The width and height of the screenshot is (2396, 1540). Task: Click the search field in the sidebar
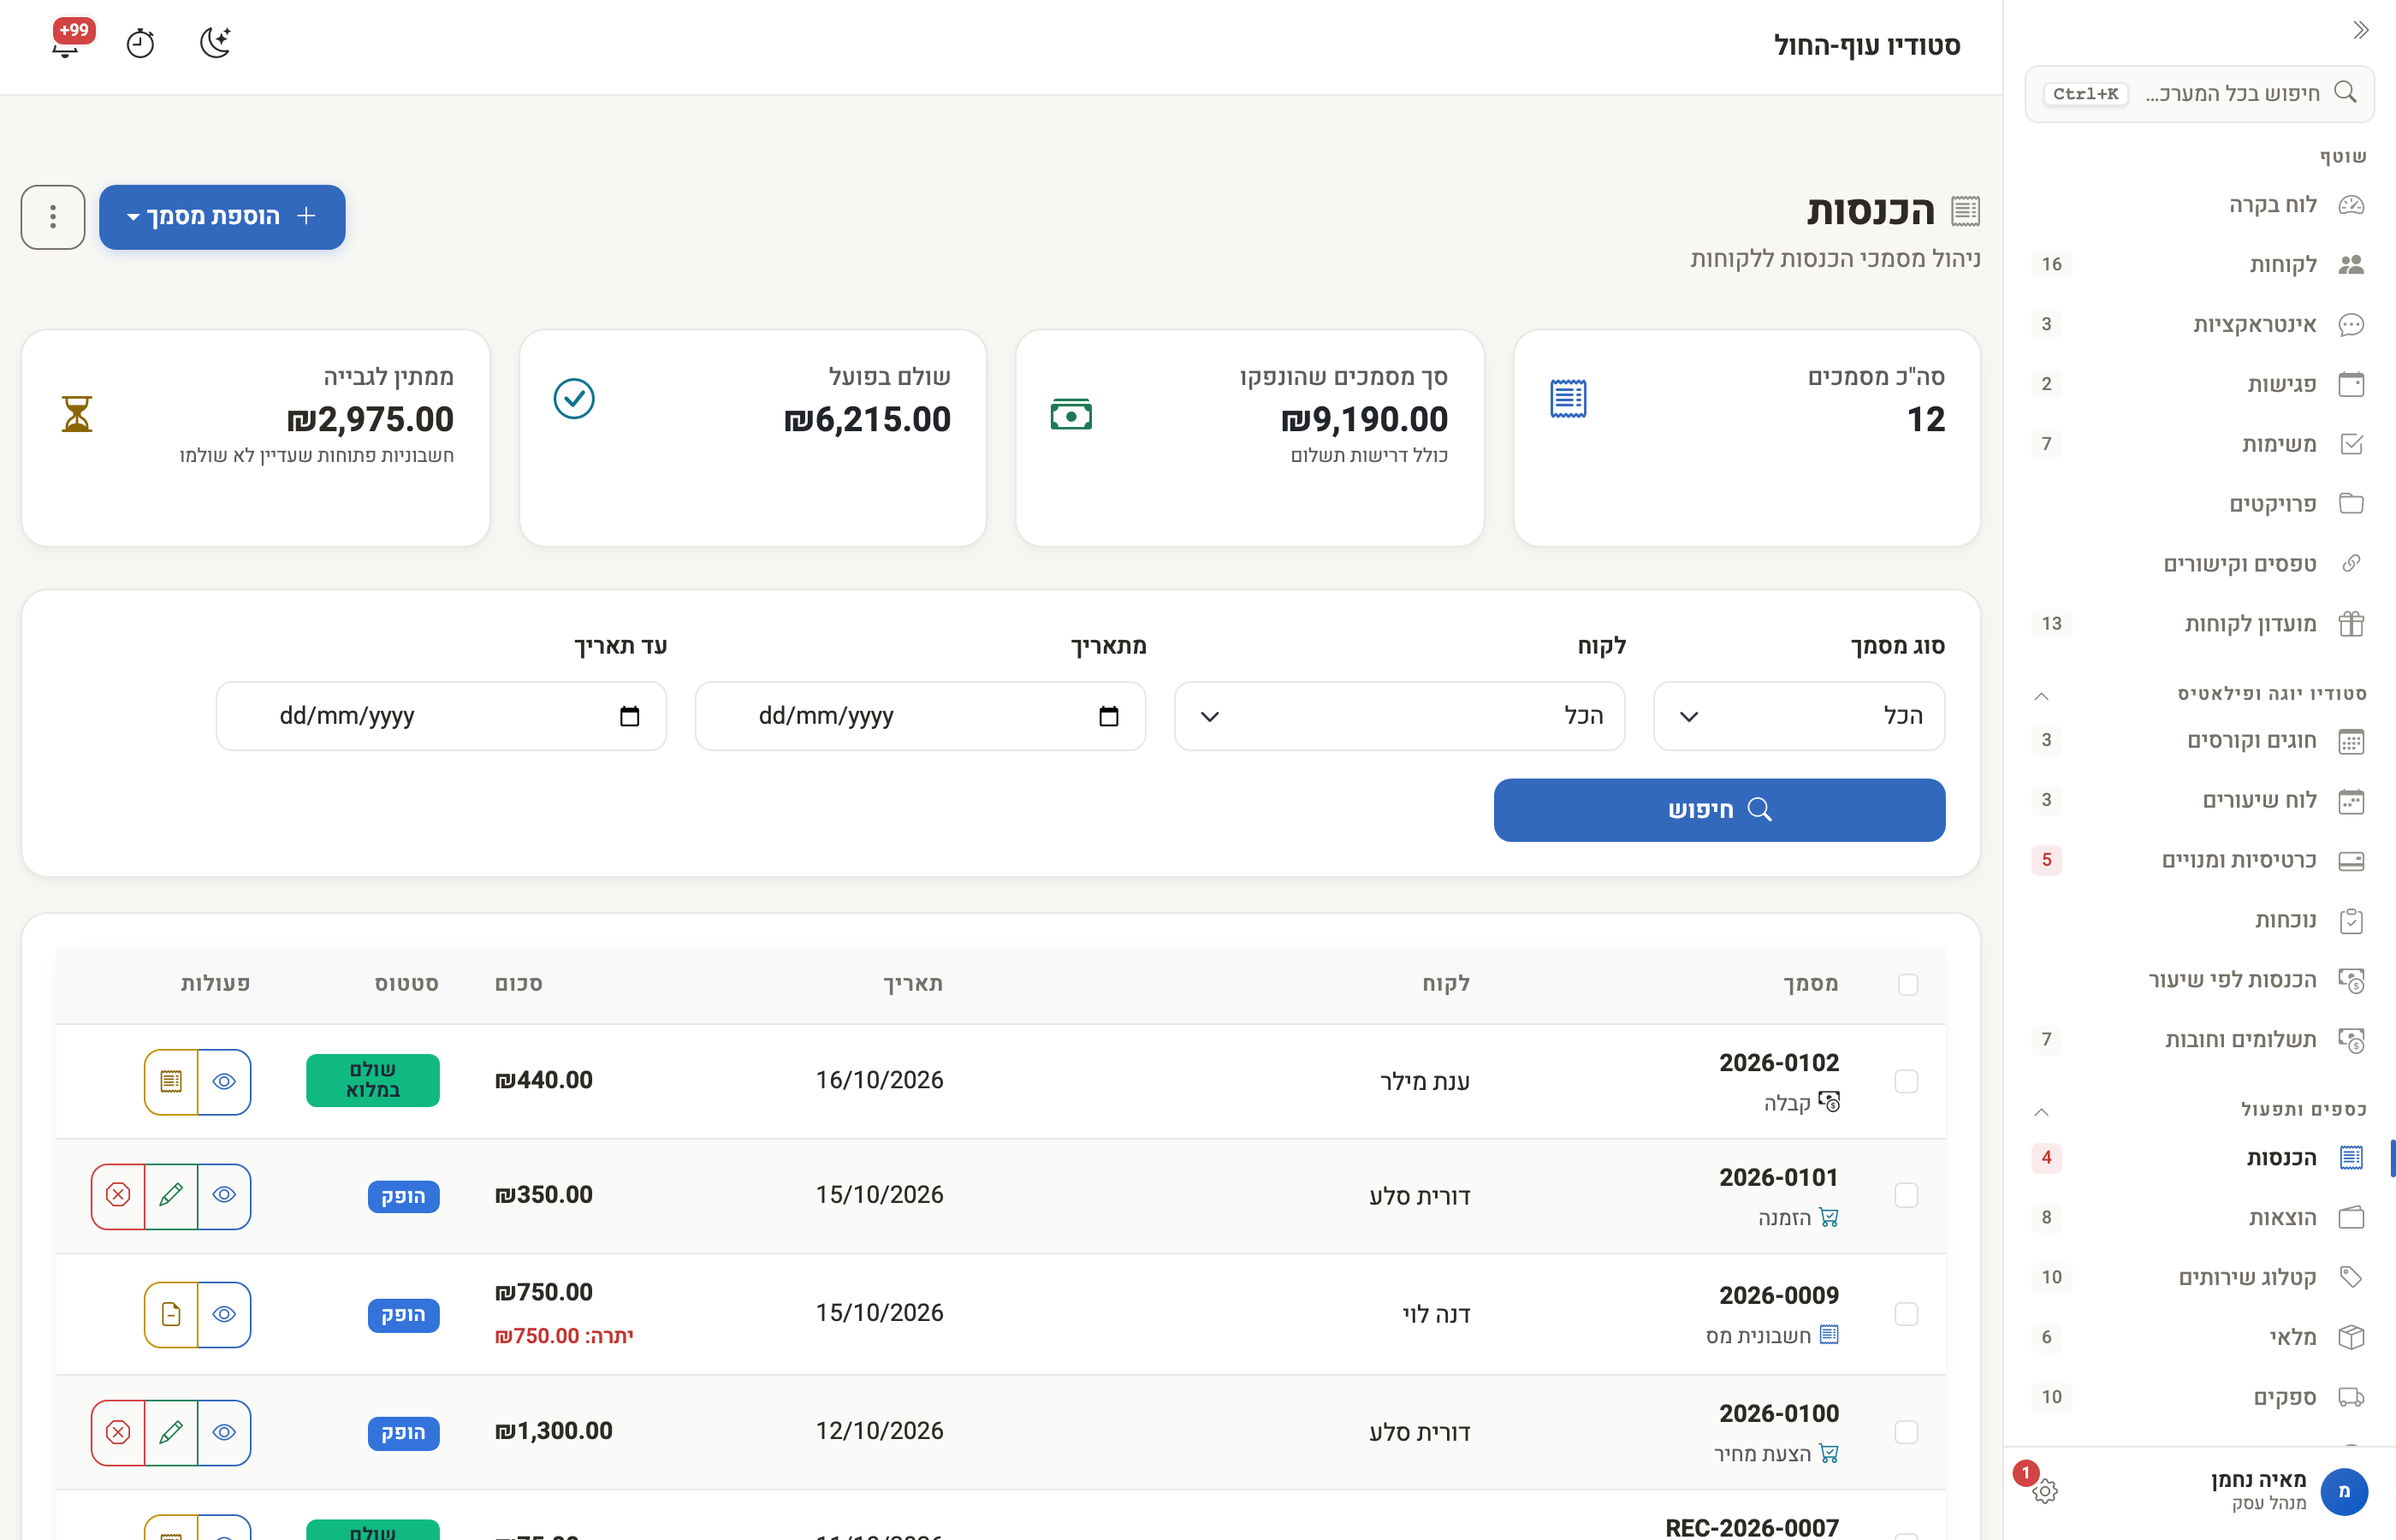point(2199,94)
